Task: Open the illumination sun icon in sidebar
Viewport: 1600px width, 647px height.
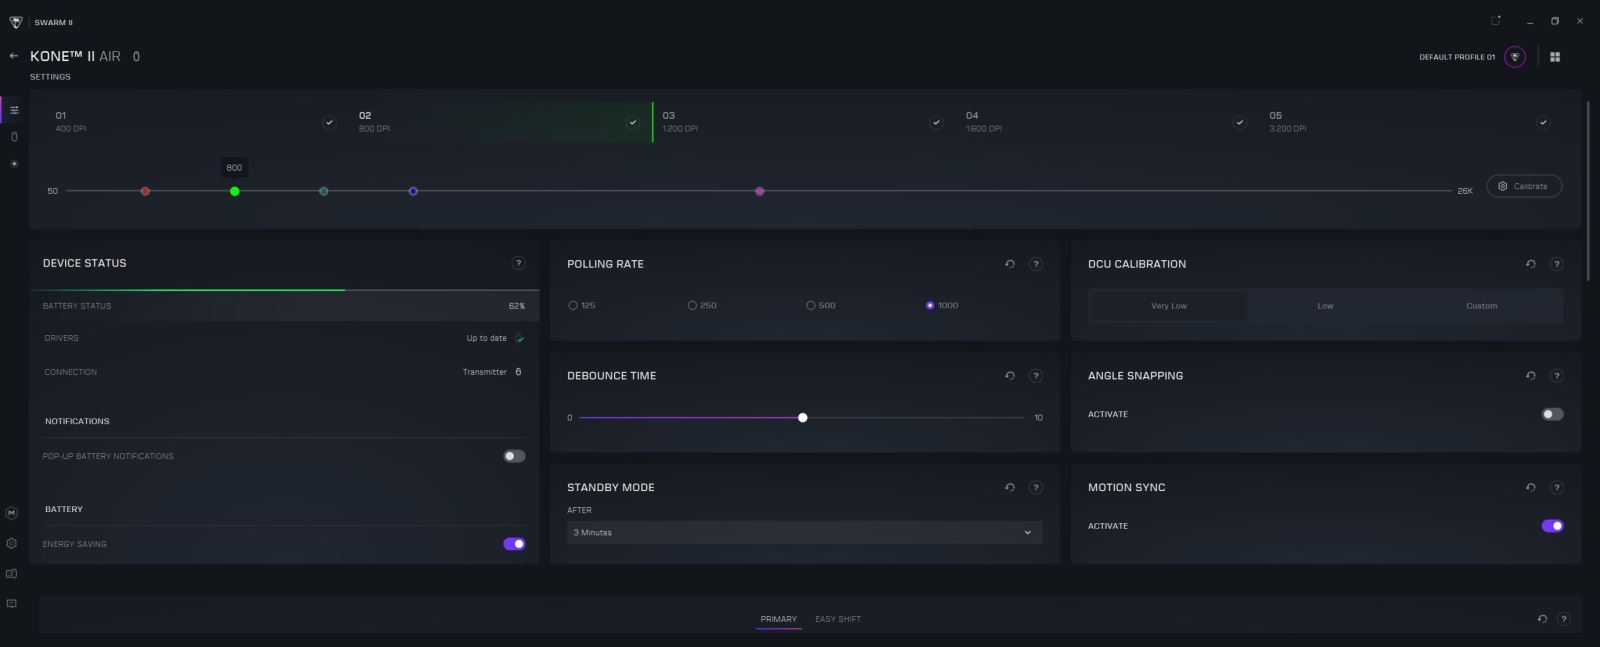Action: pos(14,163)
